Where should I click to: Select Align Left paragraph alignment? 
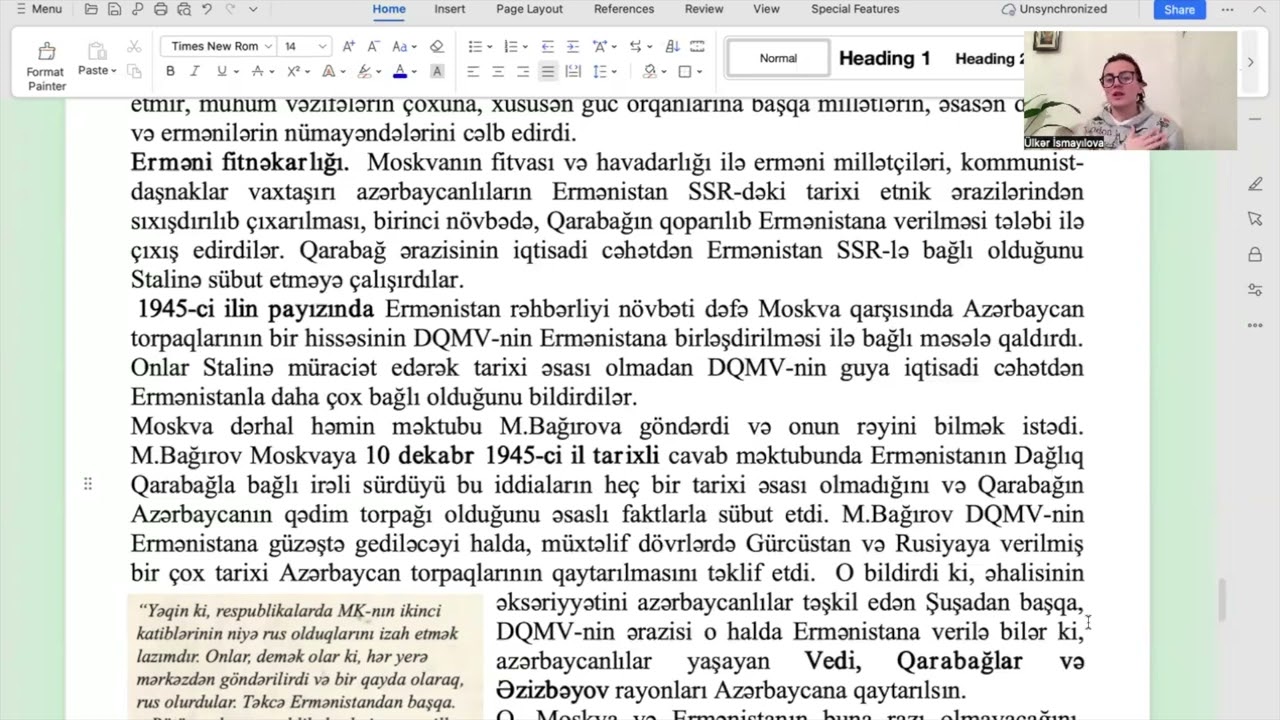[472, 71]
